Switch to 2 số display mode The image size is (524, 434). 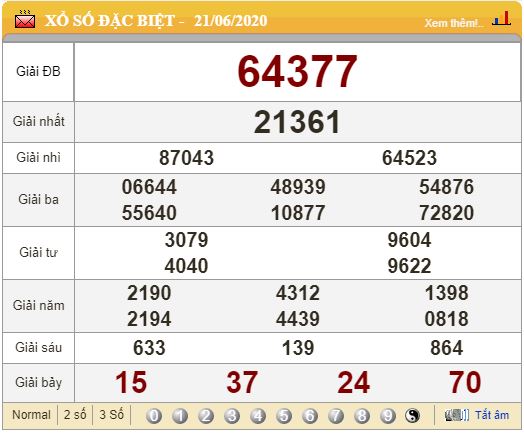(75, 415)
